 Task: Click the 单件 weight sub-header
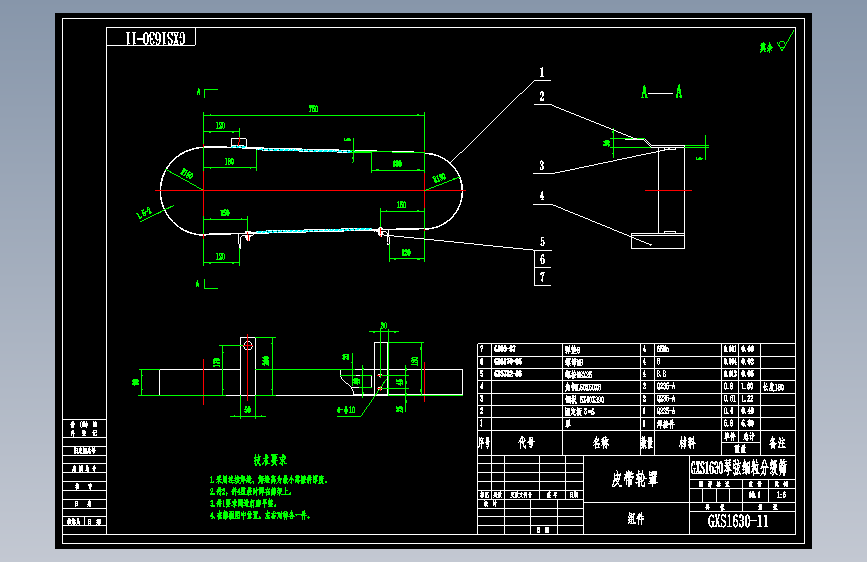coord(730,436)
